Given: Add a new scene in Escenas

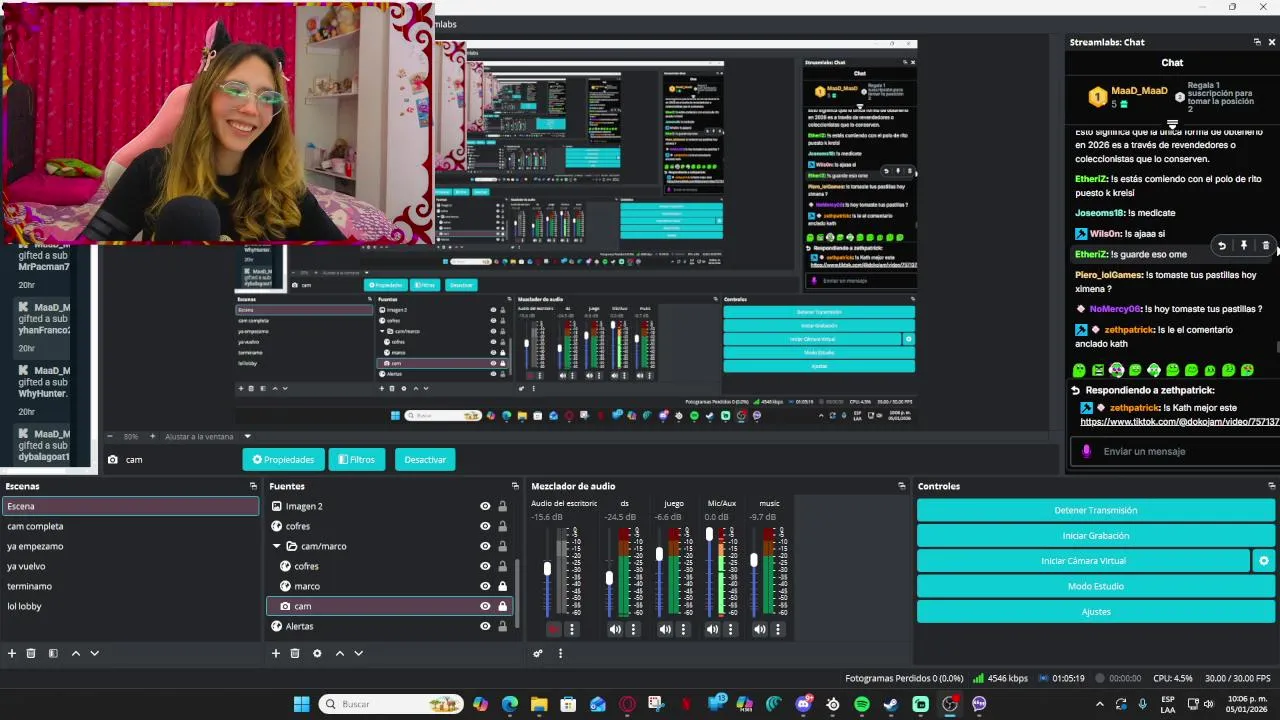Looking at the screenshot, I should click(12, 653).
